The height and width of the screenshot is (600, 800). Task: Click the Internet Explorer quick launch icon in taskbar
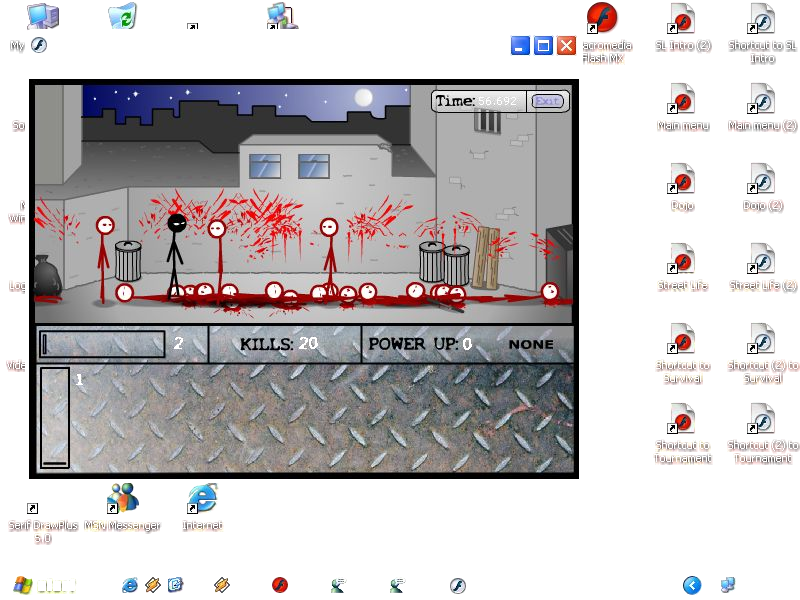pyautogui.click(x=130, y=585)
